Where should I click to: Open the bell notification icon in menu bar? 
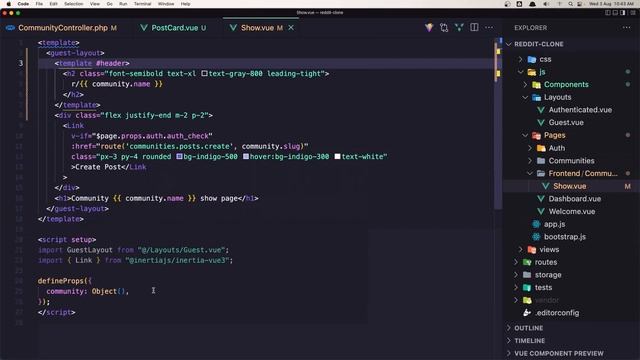pyautogui.click(x=532, y=4)
